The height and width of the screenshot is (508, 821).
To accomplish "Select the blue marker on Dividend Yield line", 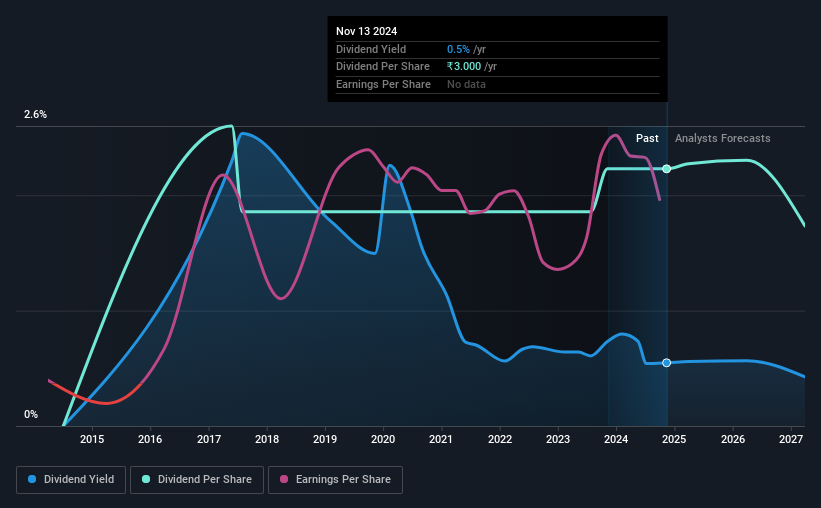I will click(667, 362).
